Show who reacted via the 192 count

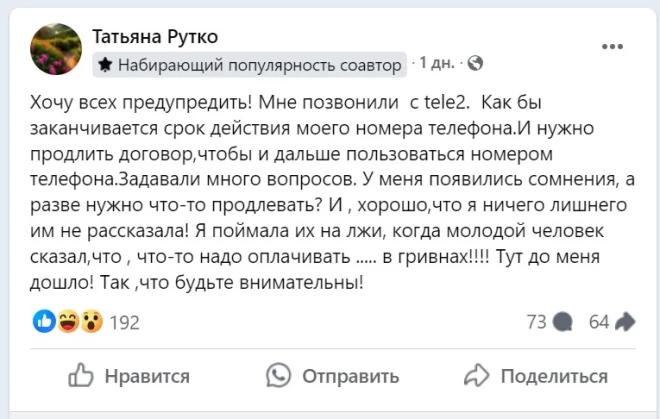click(124, 322)
